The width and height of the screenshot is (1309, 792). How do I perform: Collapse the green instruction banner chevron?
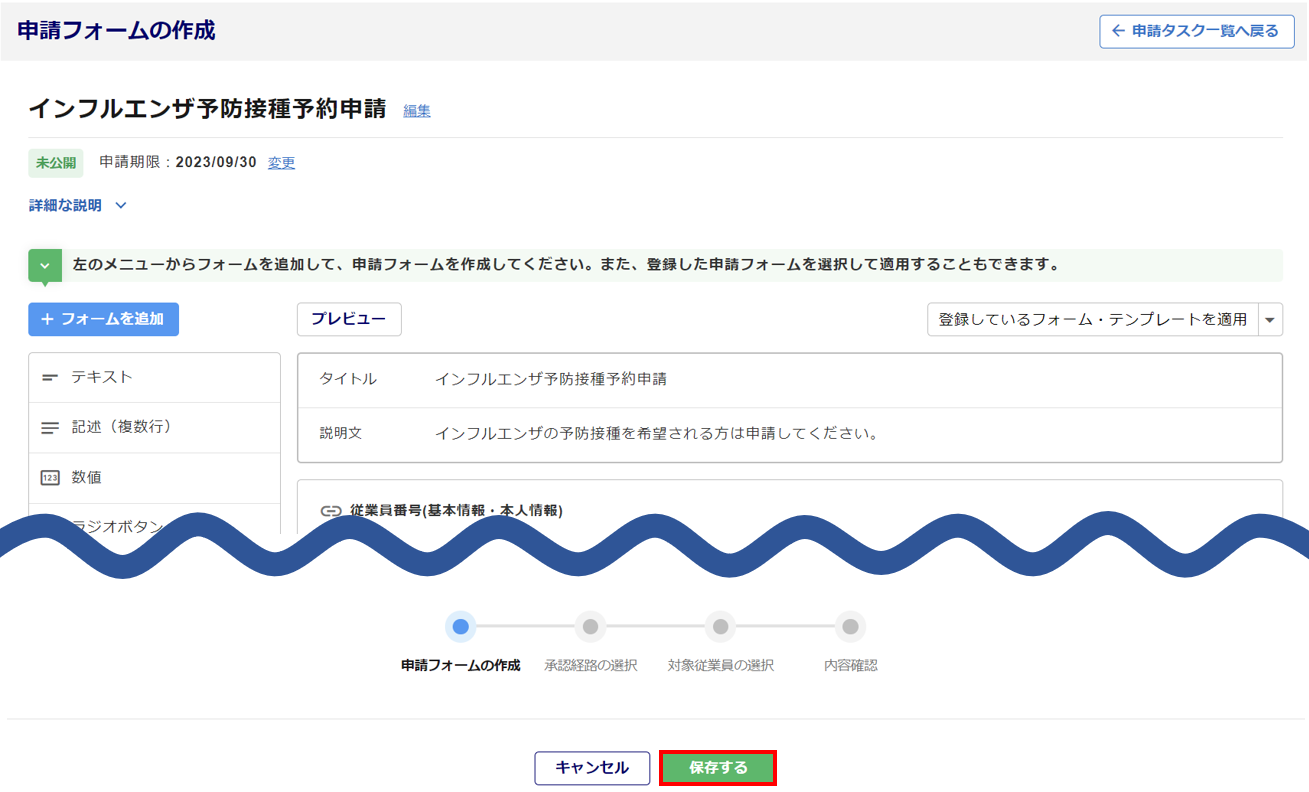(x=45, y=266)
